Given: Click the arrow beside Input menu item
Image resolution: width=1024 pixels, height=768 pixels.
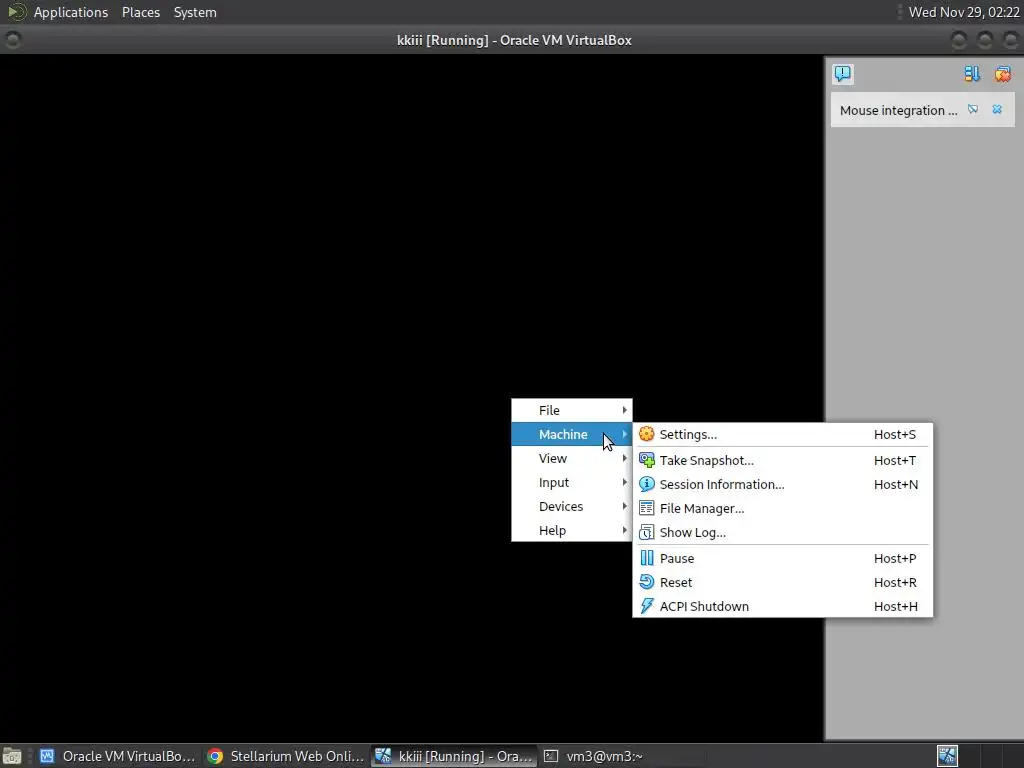Looking at the screenshot, I should pyautogui.click(x=624, y=483).
